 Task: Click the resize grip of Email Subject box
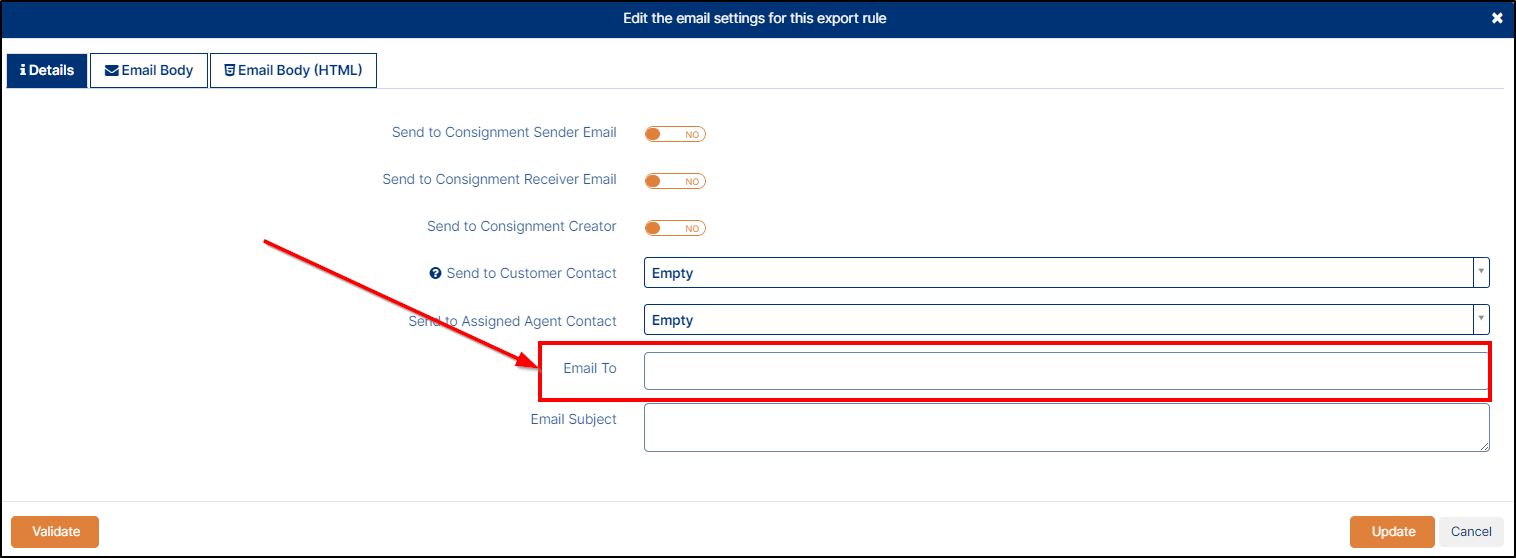[1484, 446]
